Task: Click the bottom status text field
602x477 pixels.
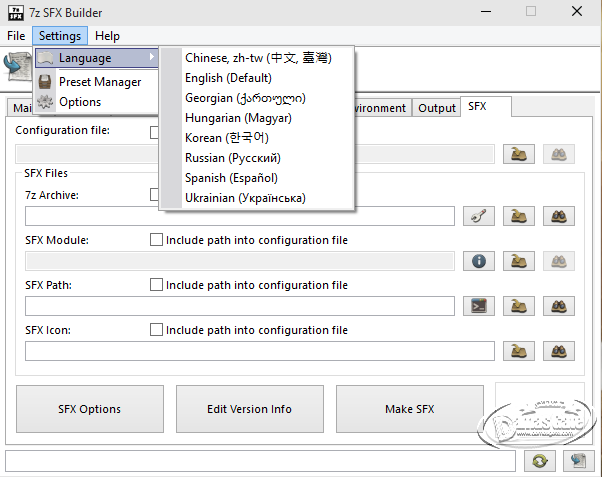Action: tap(260, 461)
